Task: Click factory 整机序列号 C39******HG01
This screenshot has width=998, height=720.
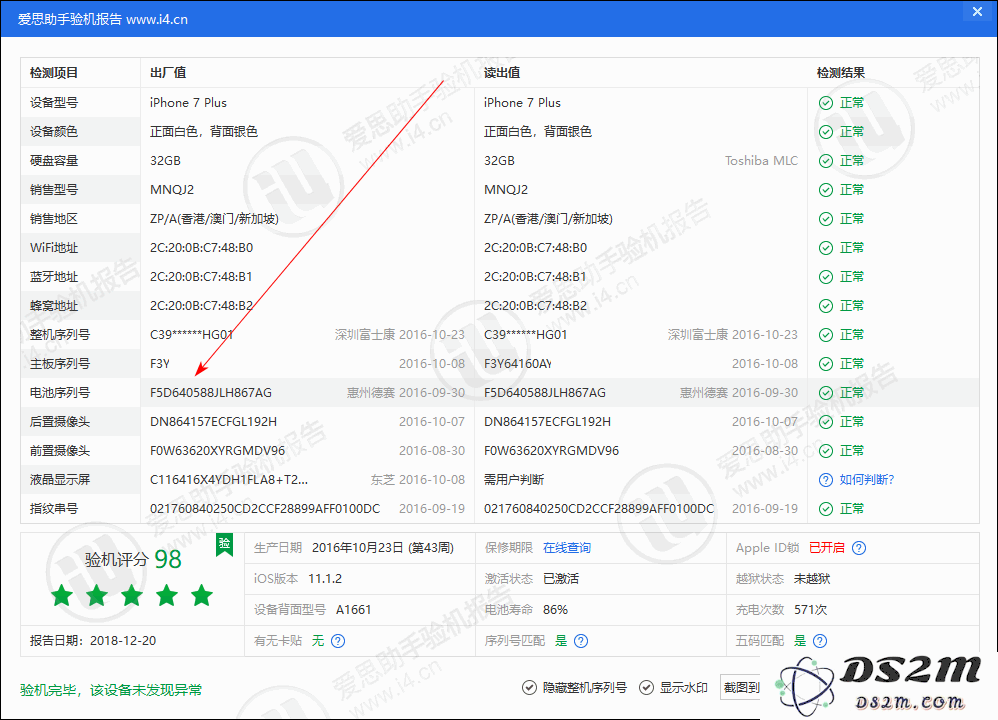Action: pos(192,335)
